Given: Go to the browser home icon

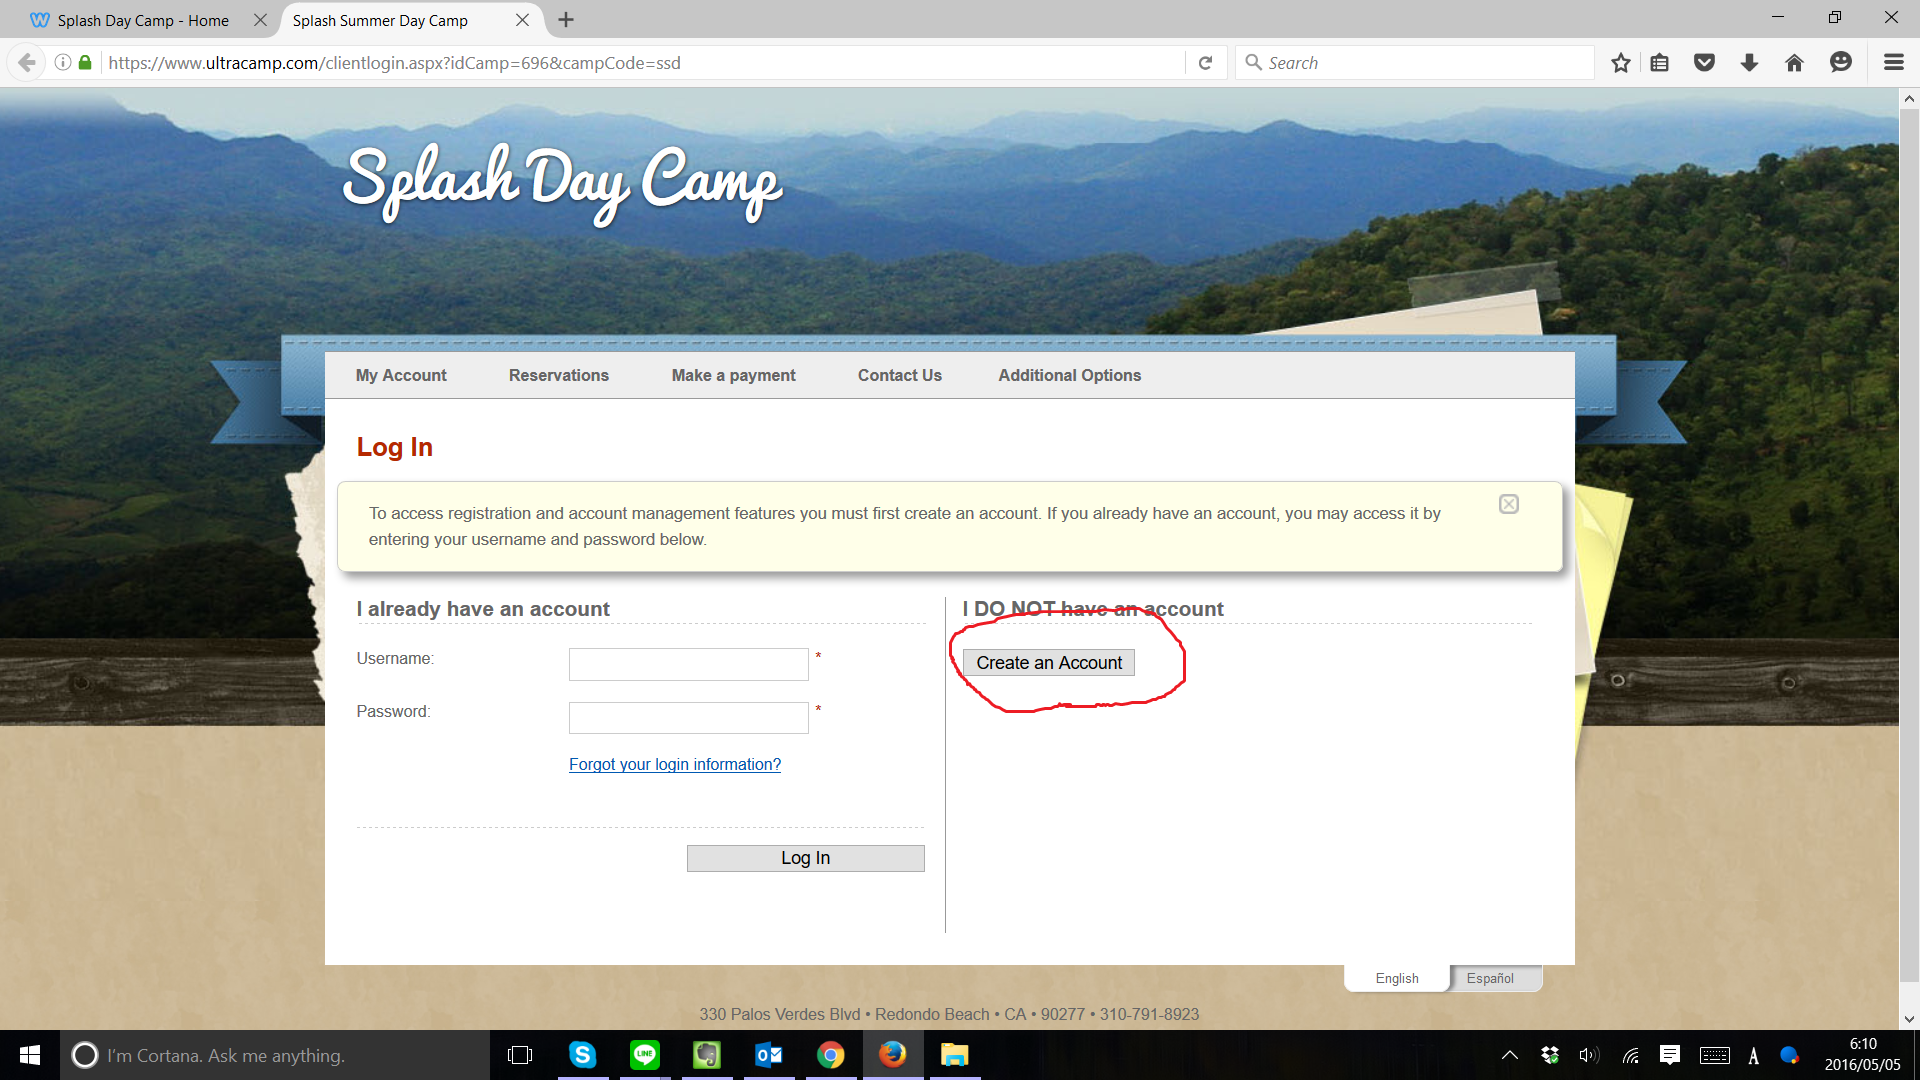Looking at the screenshot, I should [1794, 63].
